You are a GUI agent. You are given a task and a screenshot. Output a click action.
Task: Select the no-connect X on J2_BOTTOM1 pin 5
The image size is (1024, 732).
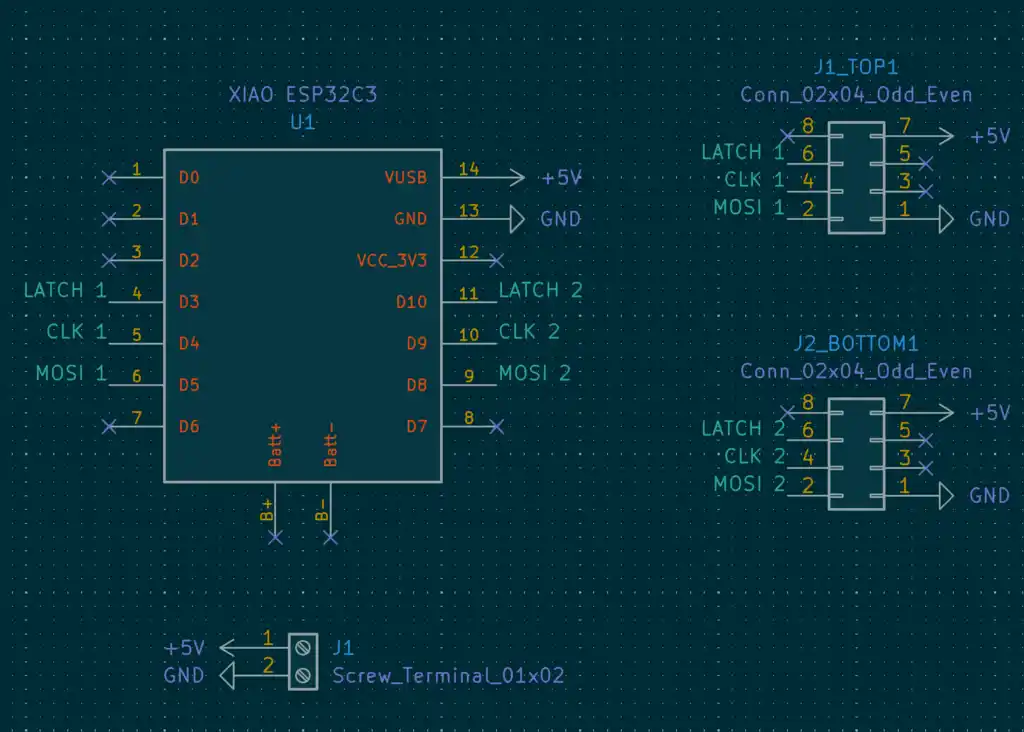(925, 440)
